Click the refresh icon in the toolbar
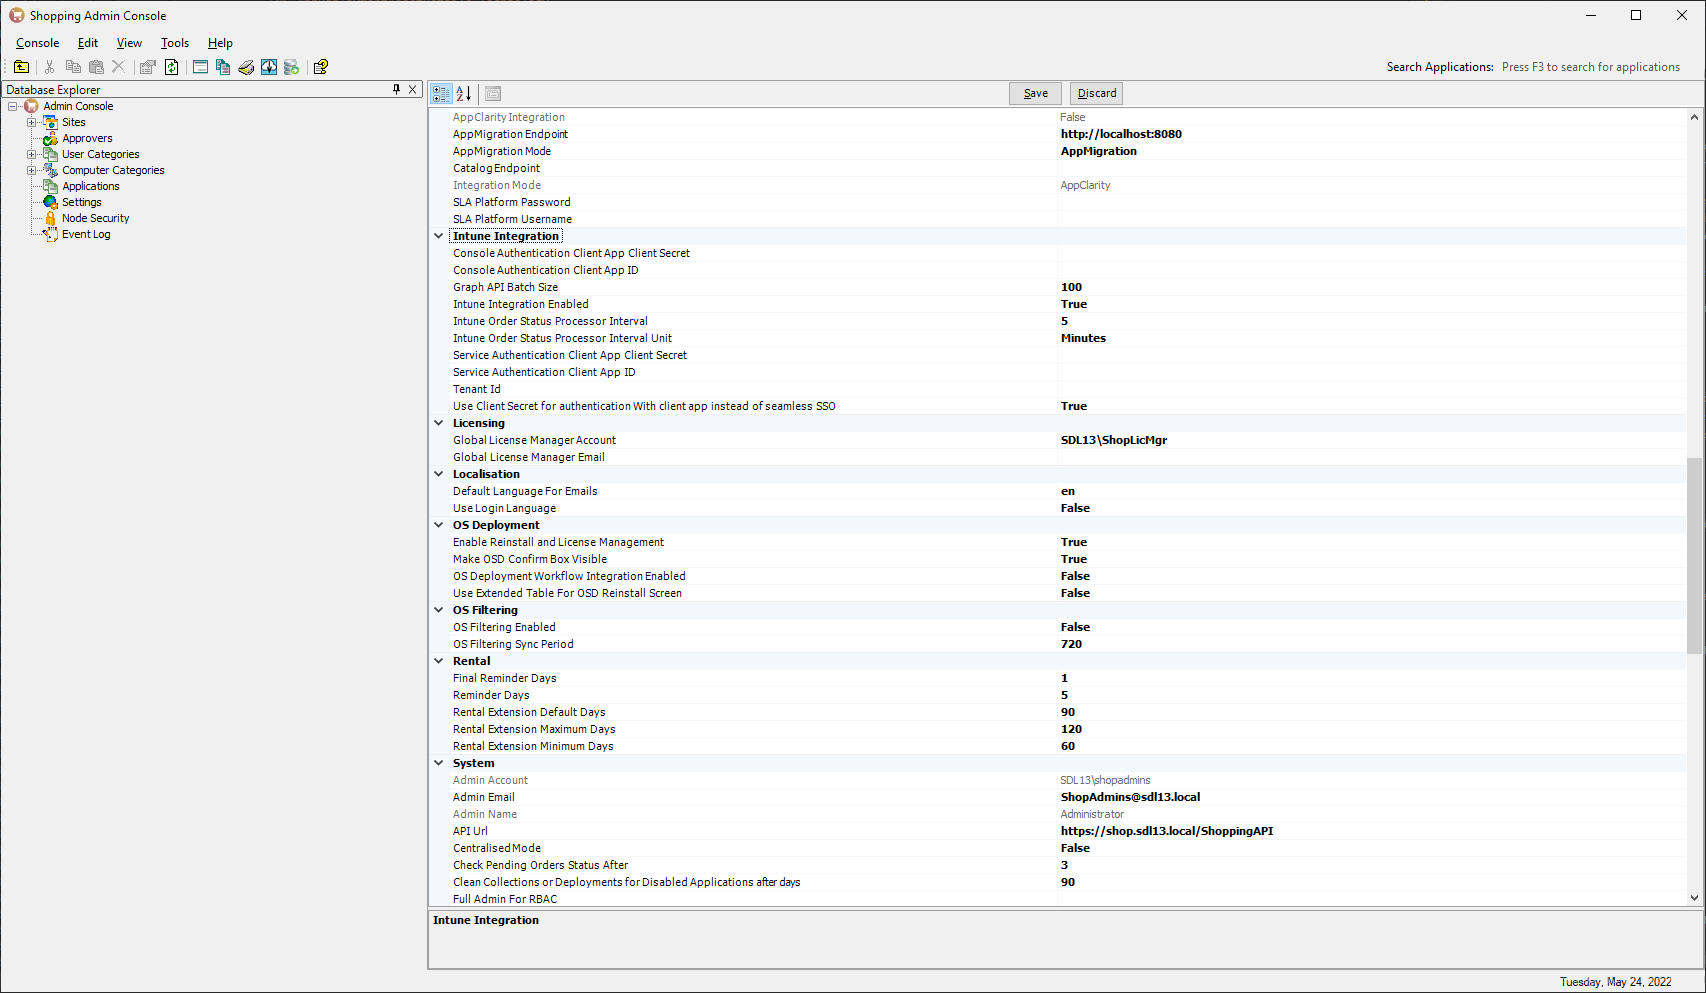1706x993 pixels. tap(172, 67)
